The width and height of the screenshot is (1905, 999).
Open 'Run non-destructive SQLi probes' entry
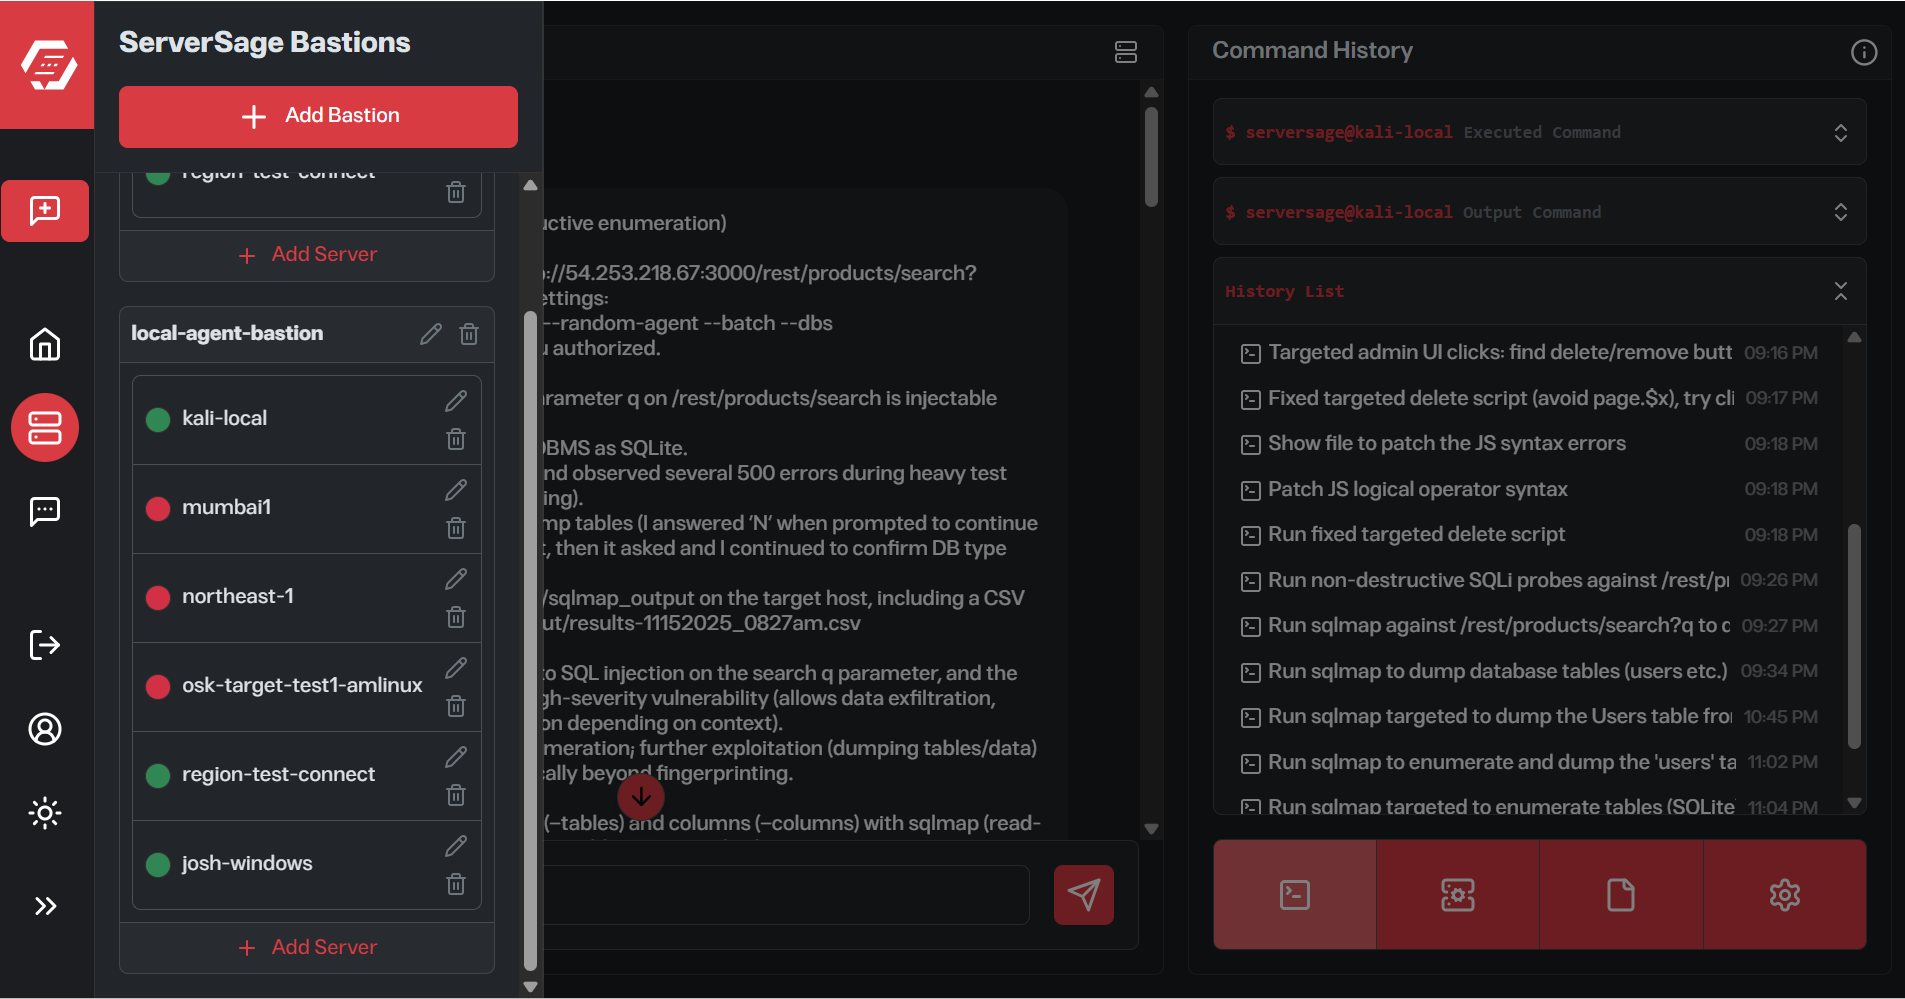coord(1530,581)
